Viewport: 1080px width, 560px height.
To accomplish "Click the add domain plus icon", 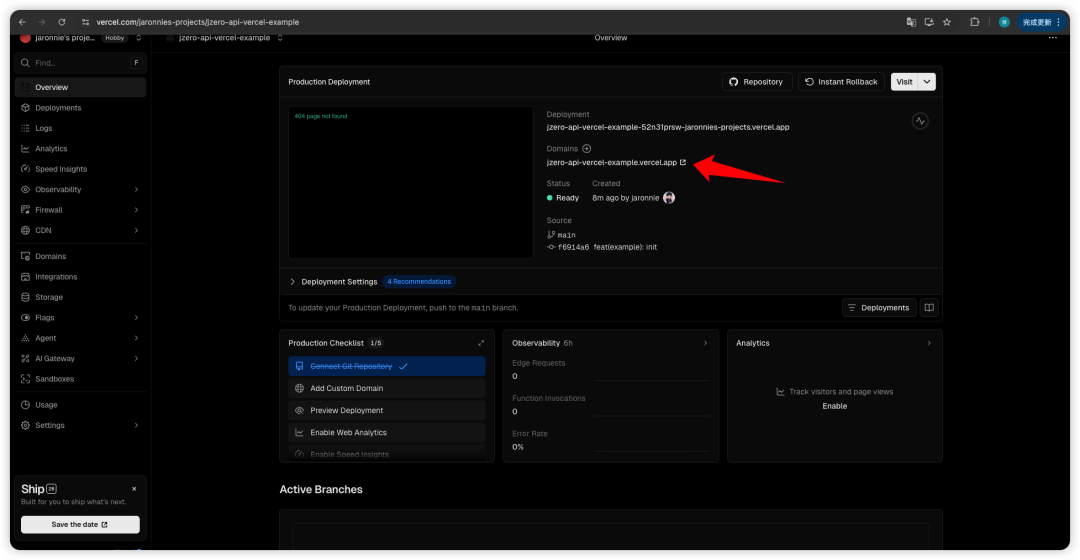I will tap(587, 149).
